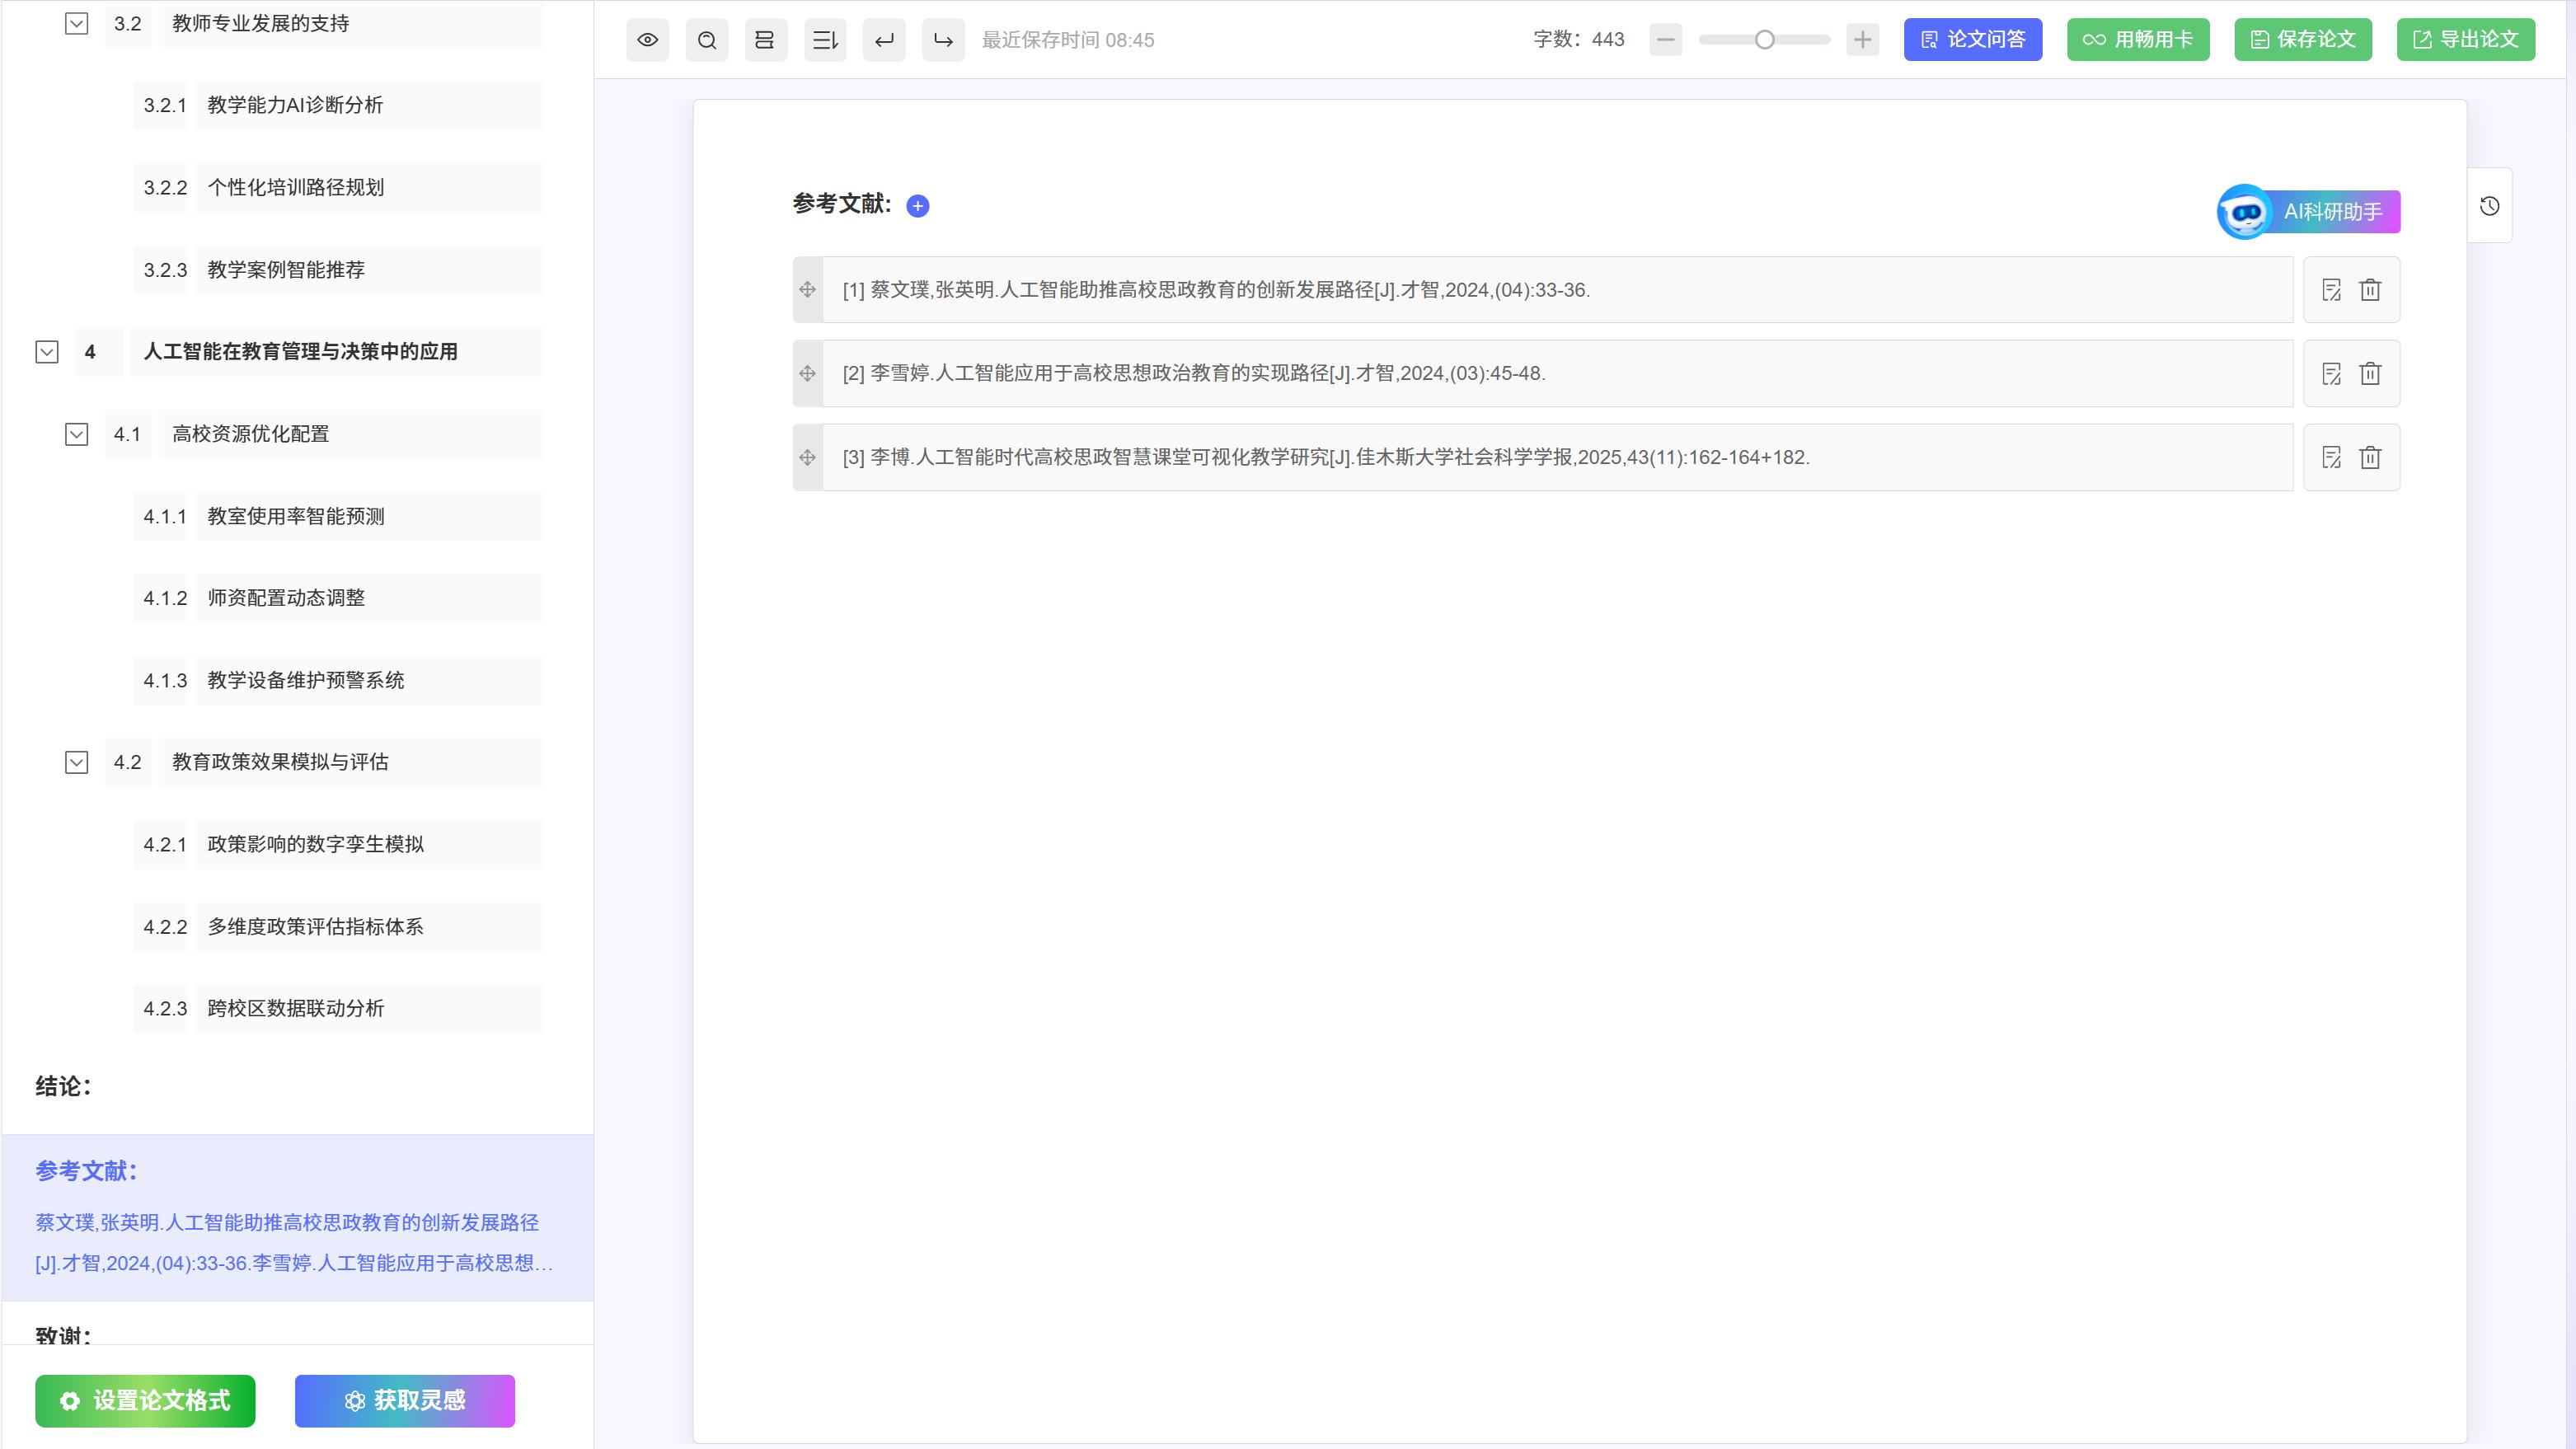Click the plus zoom-in stepper button
The image size is (2576, 1449).
click(1862, 40)
